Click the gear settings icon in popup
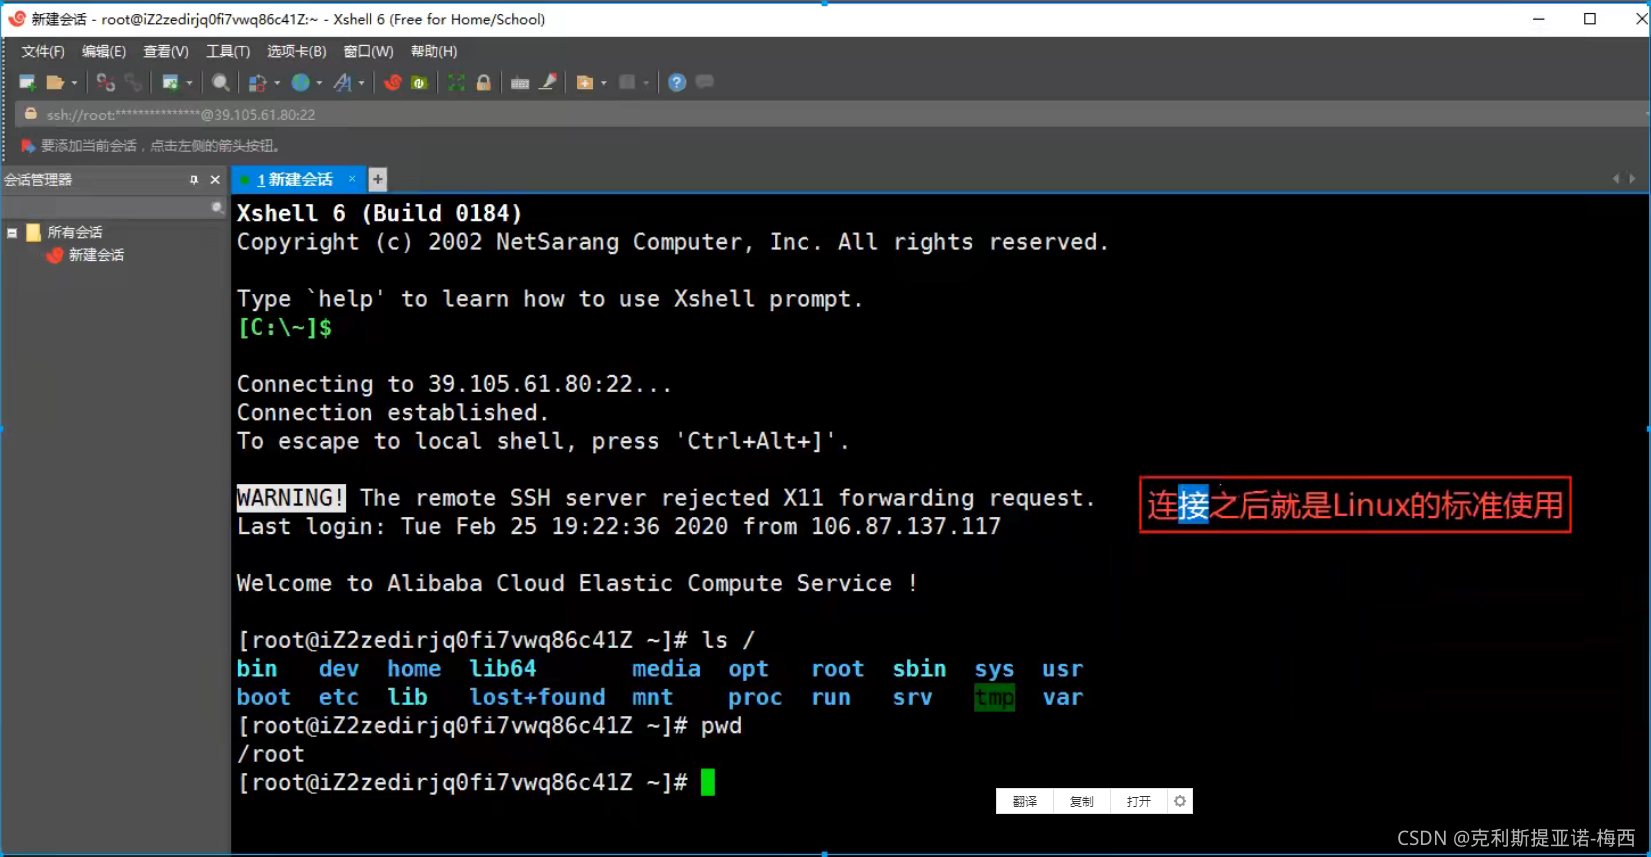This screenshot has height=857, width=1651. point(1180,801)
